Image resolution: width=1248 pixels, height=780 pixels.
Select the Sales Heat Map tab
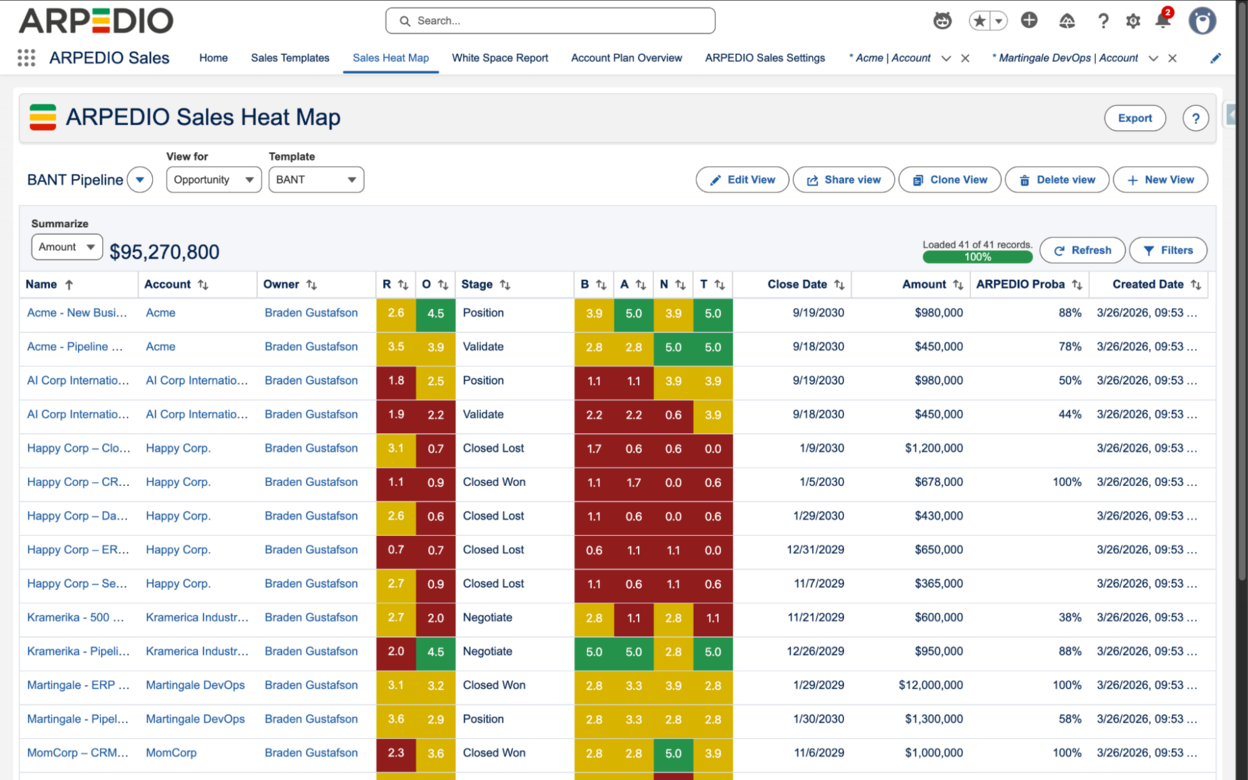pos(391,58)
